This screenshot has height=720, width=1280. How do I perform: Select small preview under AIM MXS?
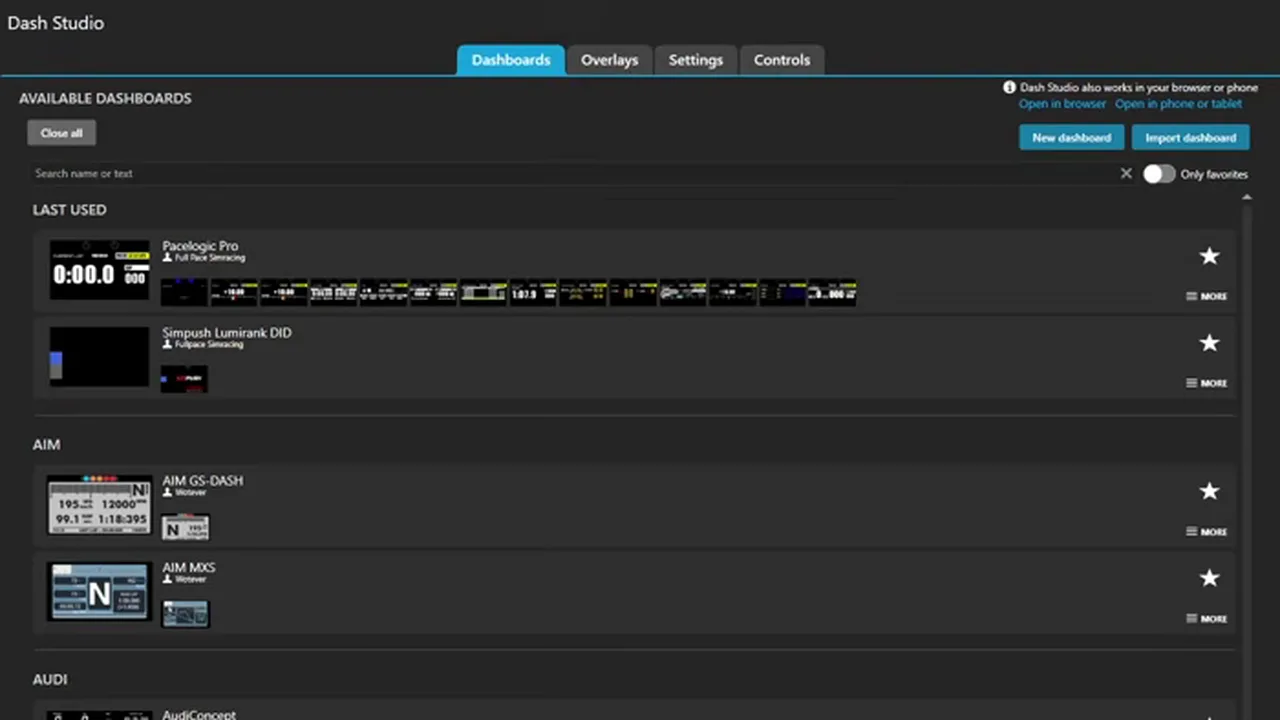tap(186, 614)
